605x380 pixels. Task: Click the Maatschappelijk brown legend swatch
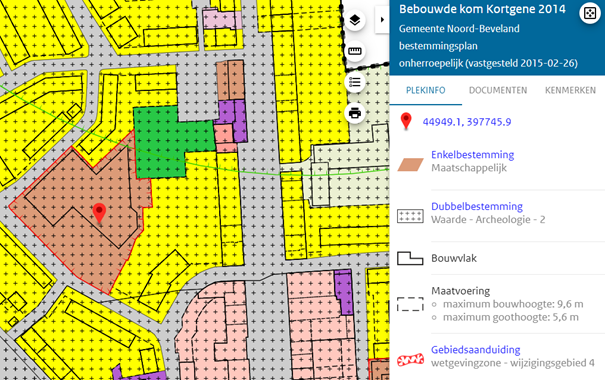coord(411,164)
